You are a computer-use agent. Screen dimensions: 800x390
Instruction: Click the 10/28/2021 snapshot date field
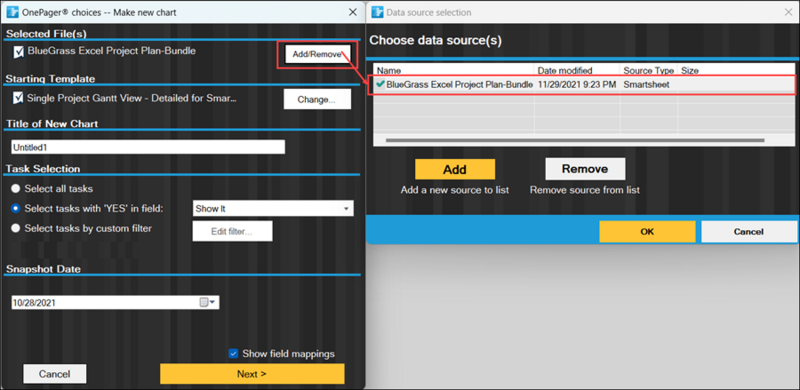click(115, 302)
